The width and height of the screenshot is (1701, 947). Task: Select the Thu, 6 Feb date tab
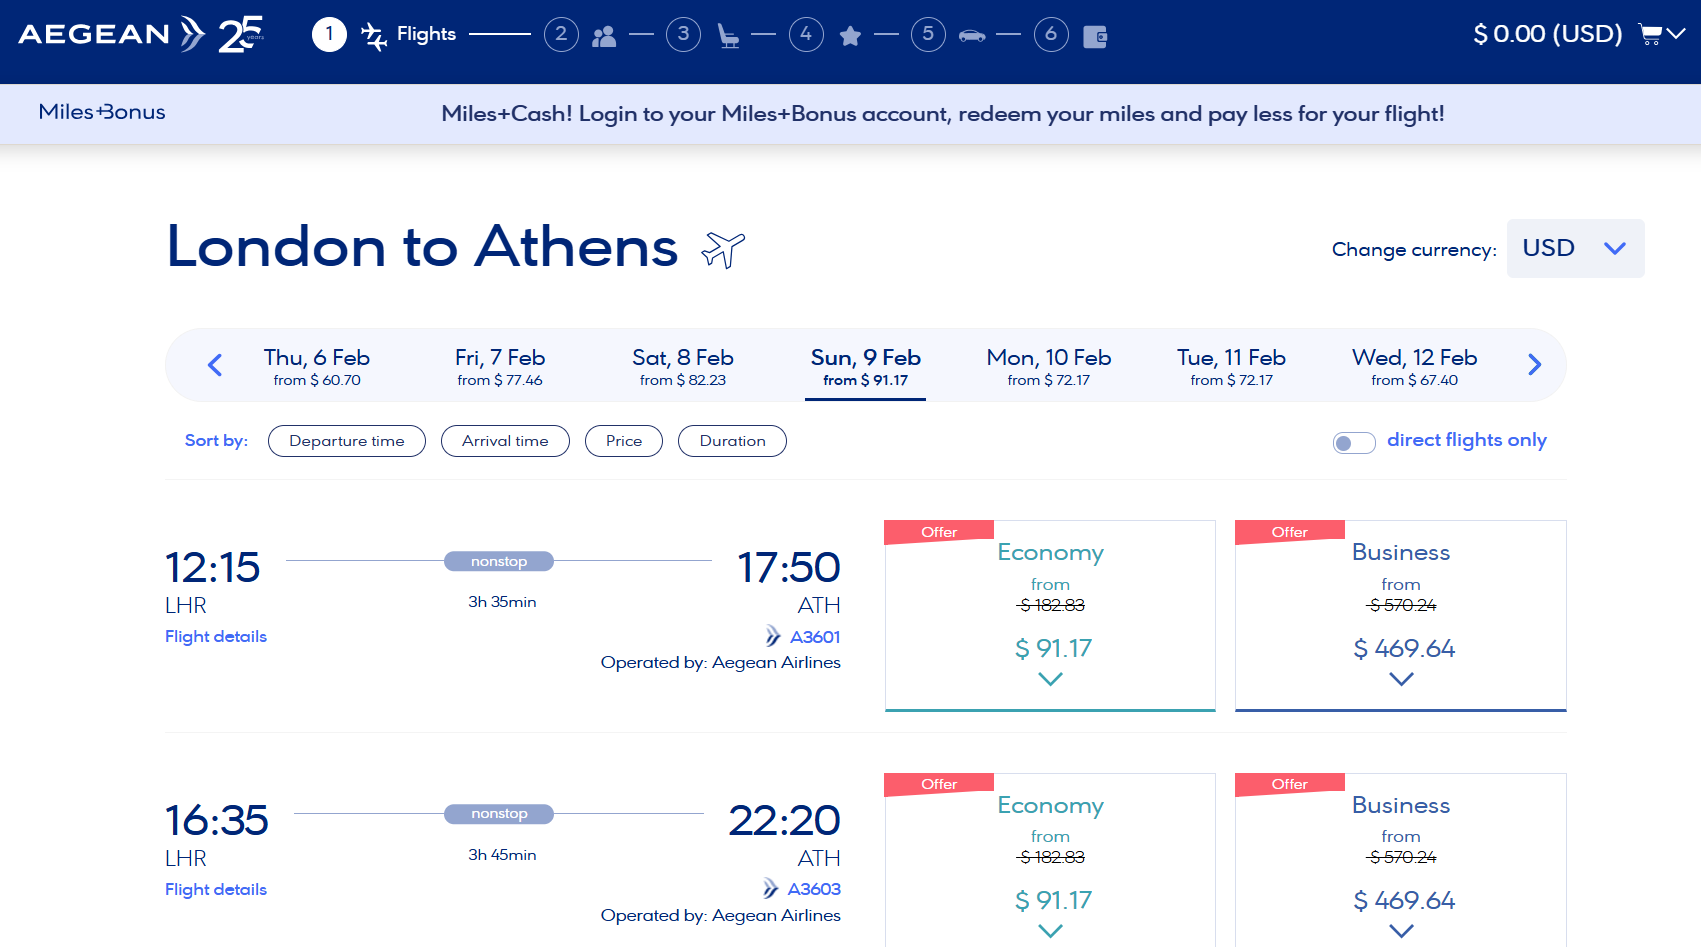point(317,366)
